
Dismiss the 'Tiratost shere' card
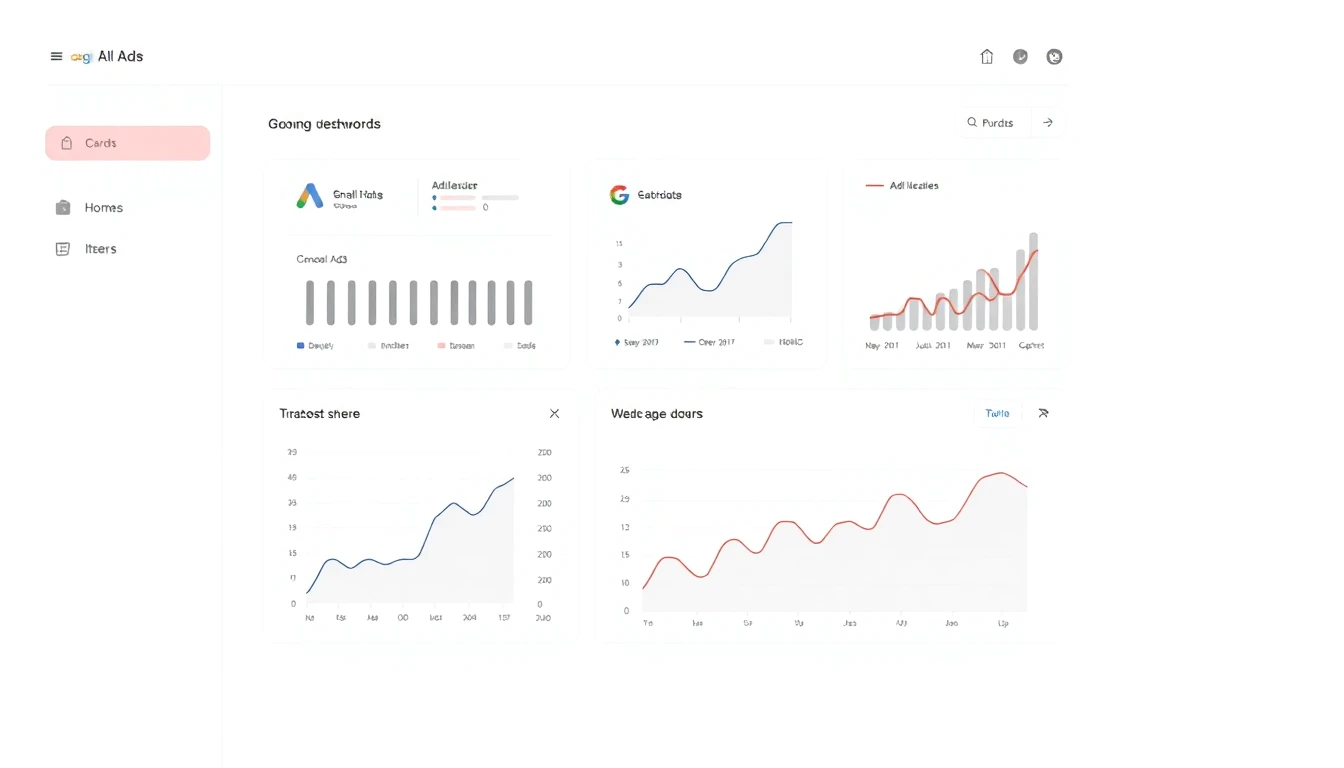pyautogui.click(x=555, y=412)
